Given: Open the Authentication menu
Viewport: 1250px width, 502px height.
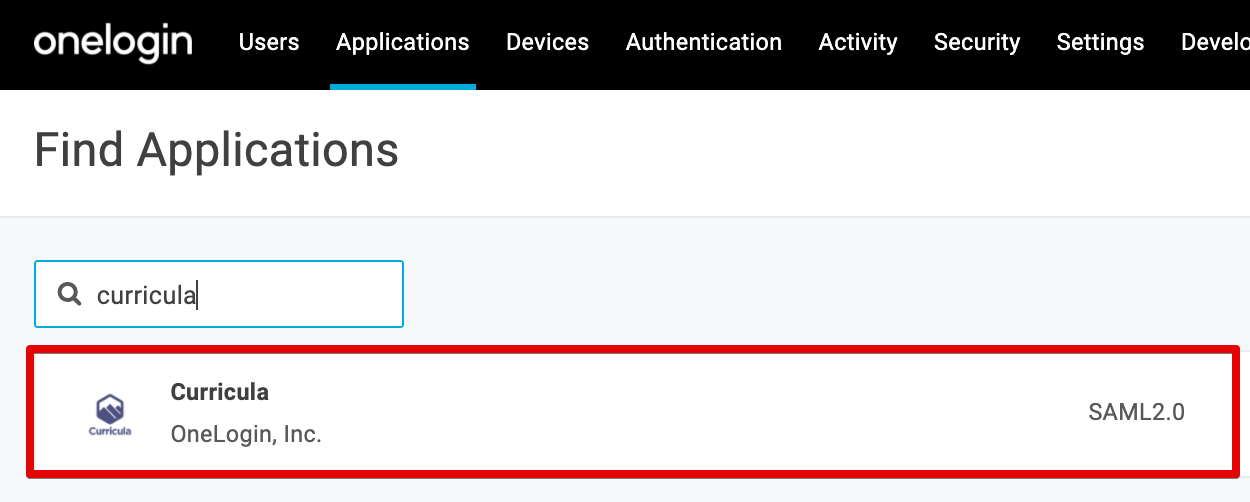Looking at the screenshot, I should (x=704, y=43).
